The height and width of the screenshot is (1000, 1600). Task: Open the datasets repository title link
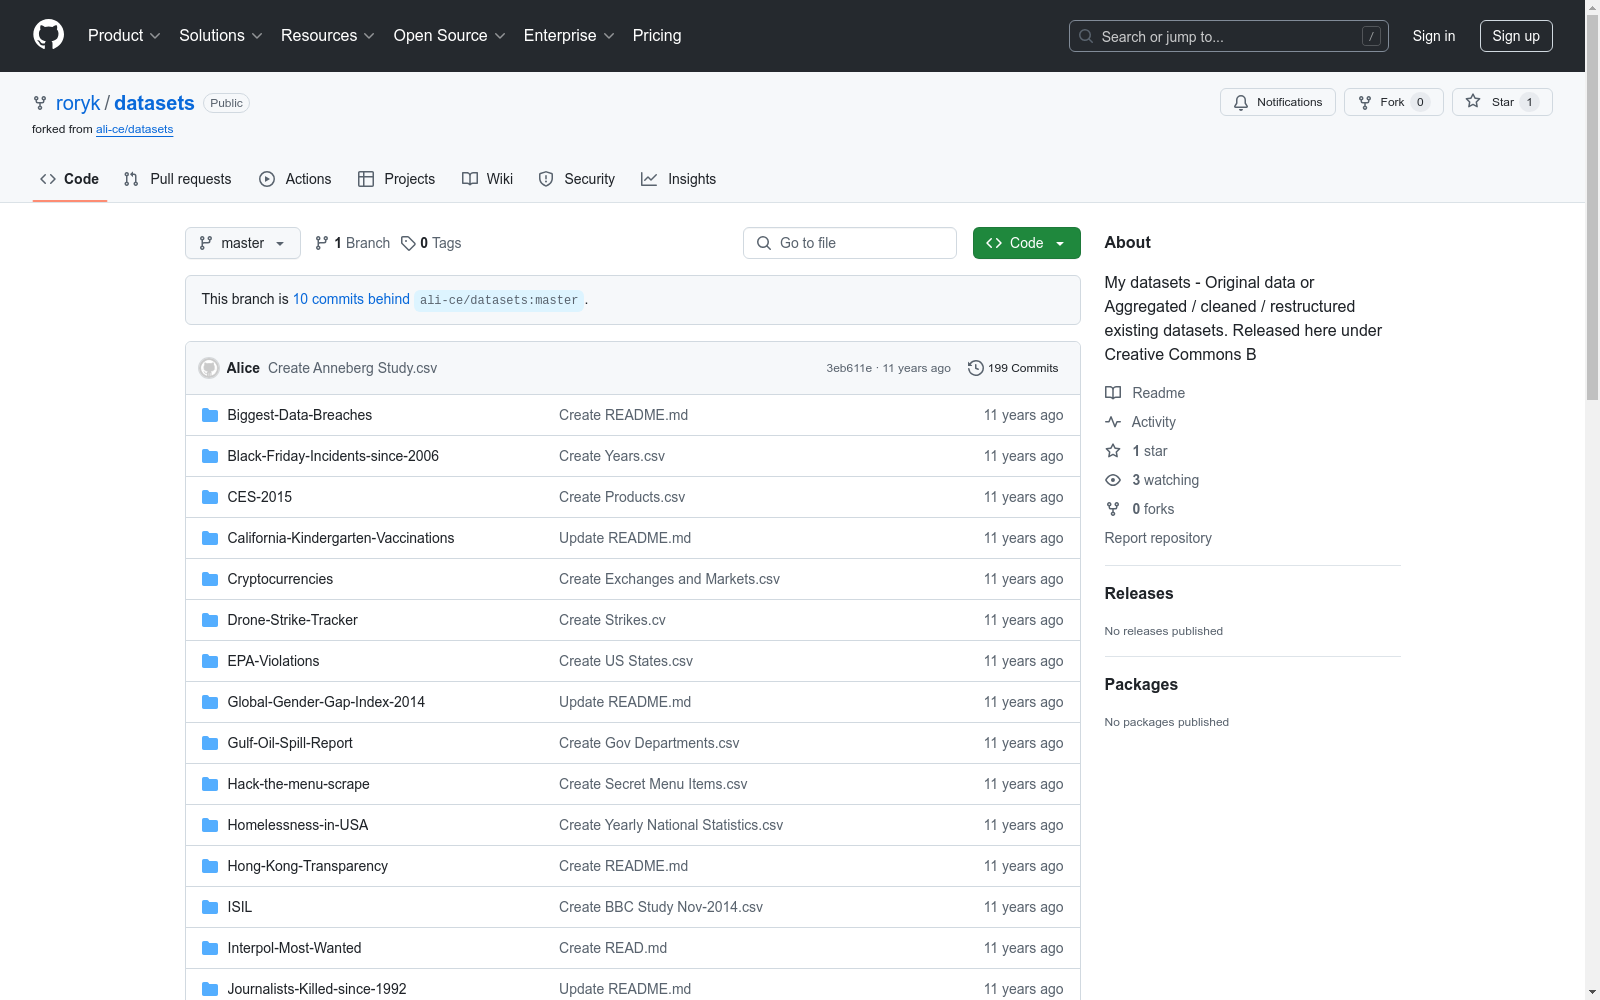154,103
